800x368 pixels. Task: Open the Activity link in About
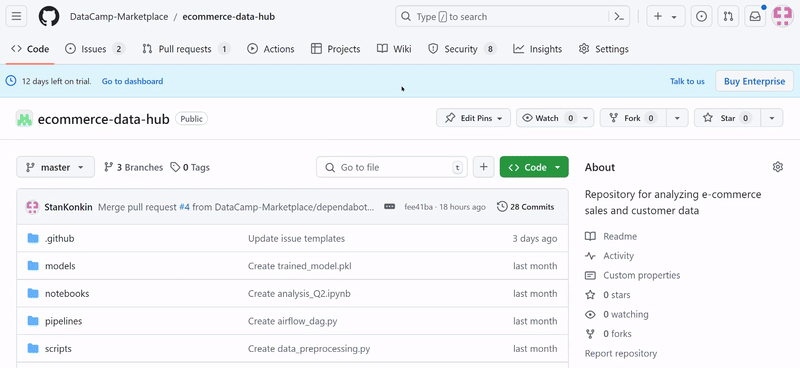(610, 256)
